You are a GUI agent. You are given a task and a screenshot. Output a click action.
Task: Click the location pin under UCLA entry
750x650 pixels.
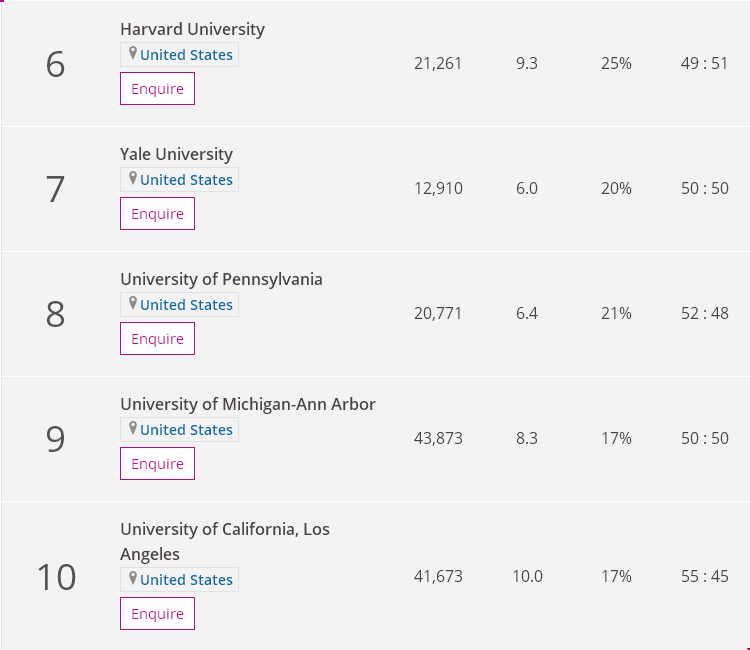click(133, 578)
